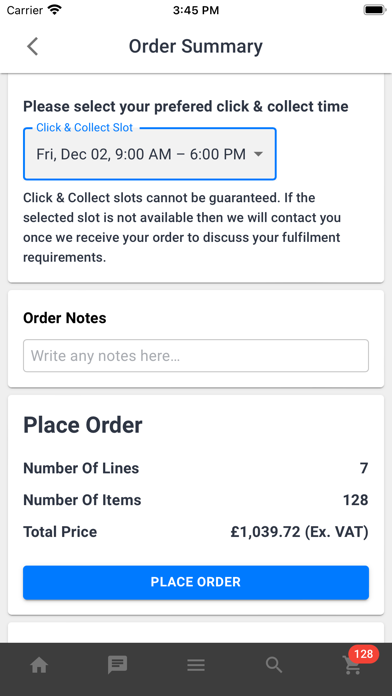Tap the Order Summary title
Image resolution: width=392 pixels, height=696 pixels.
pos(196,46)
